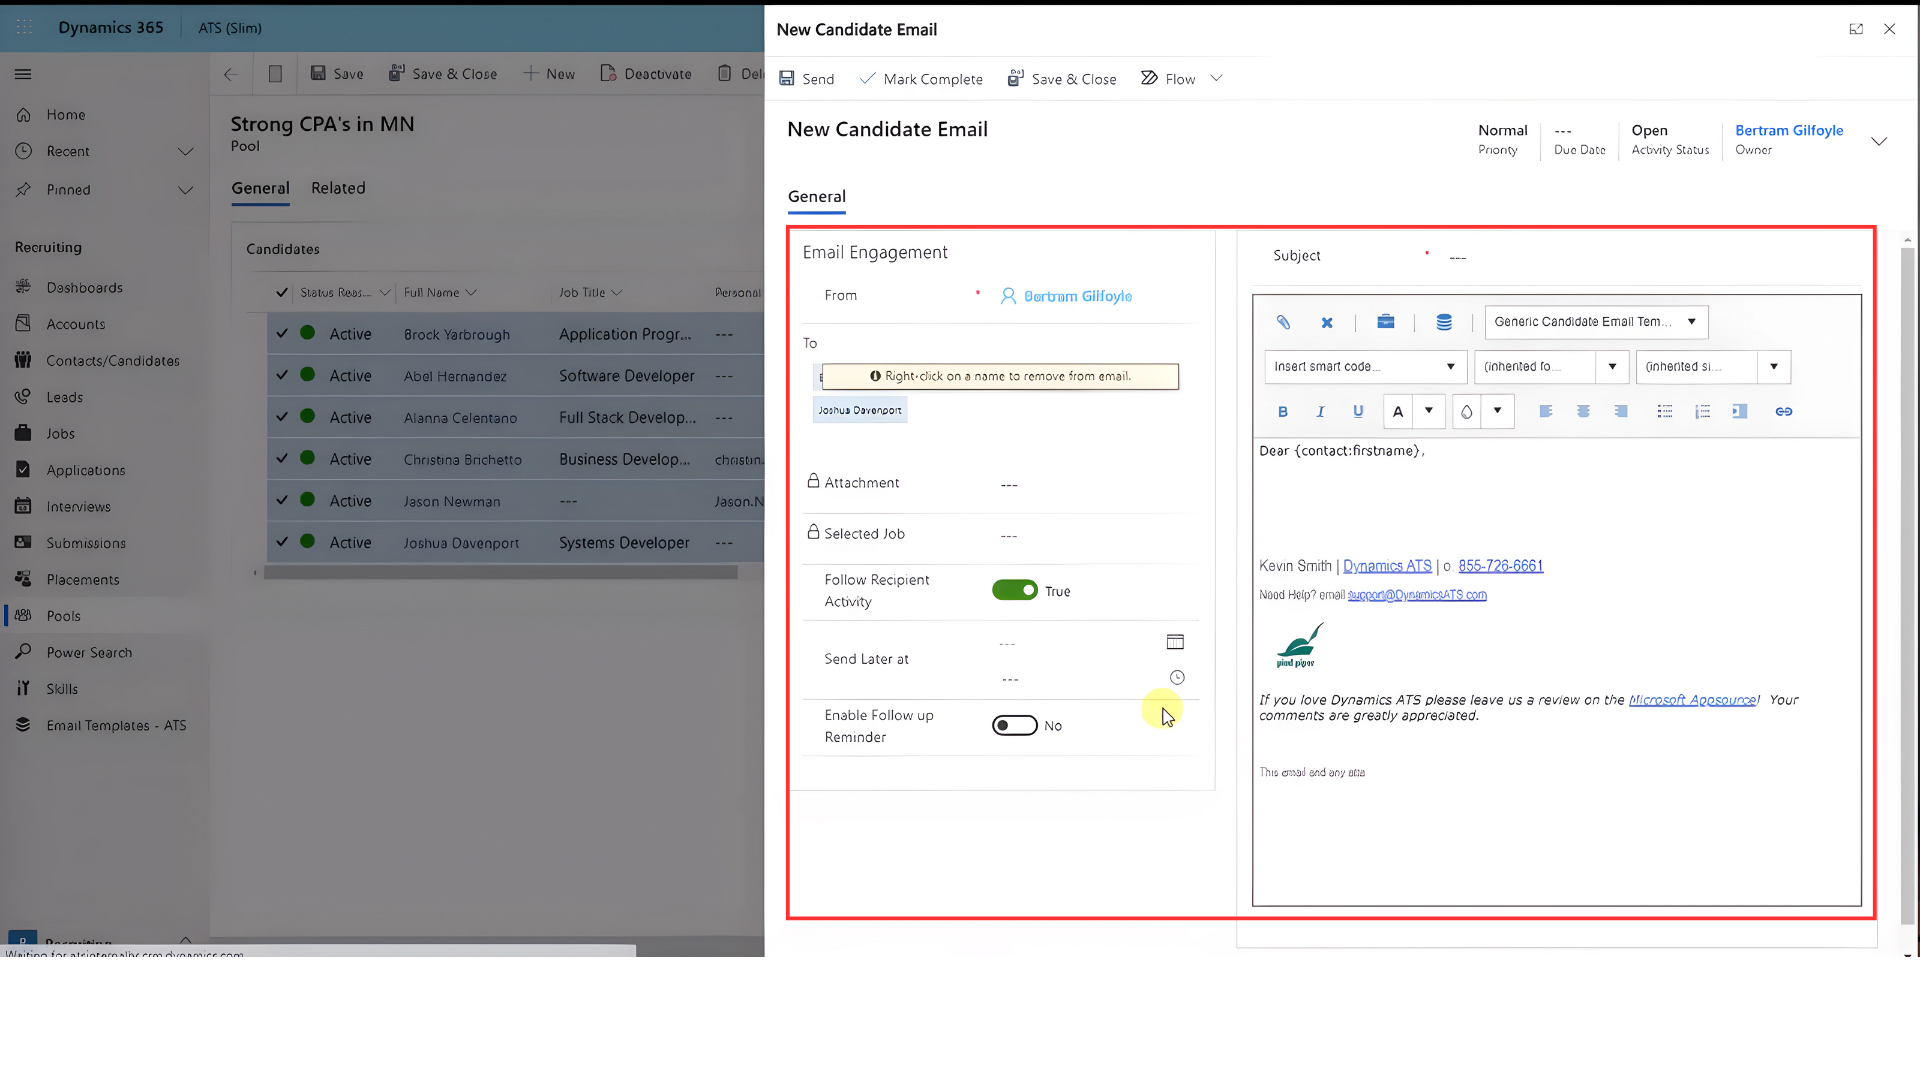This screenshot has width=1920, height=1080.
Task: Open the Insert smart code dropdown
Action: (x=1366, y=367)
